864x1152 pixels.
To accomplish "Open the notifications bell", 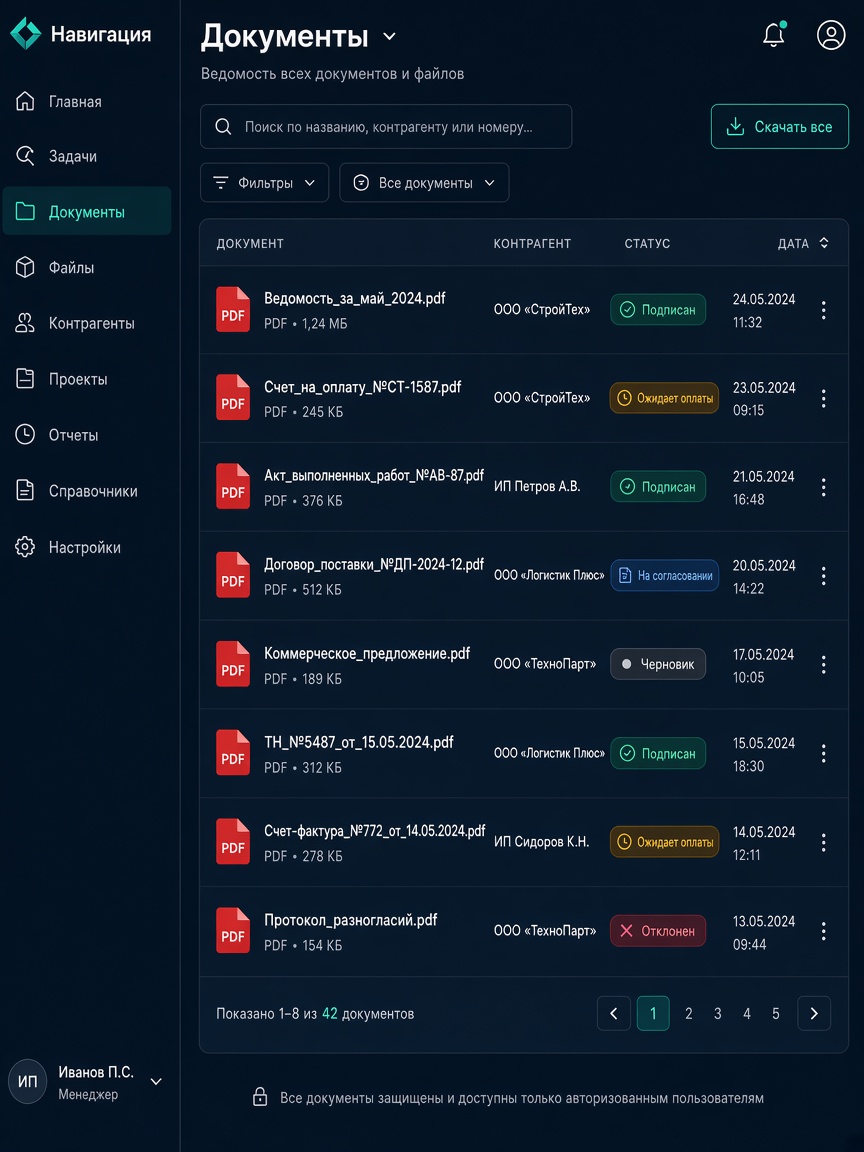I will pyautogui.click(x=774, y=35).
